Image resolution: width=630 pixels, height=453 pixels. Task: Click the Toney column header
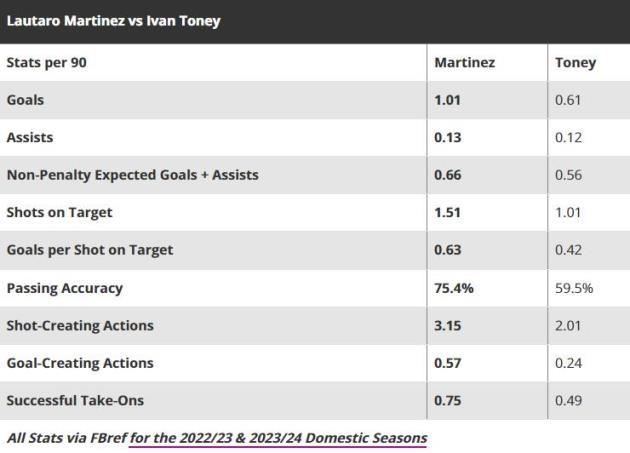click(x=575, y=62)
